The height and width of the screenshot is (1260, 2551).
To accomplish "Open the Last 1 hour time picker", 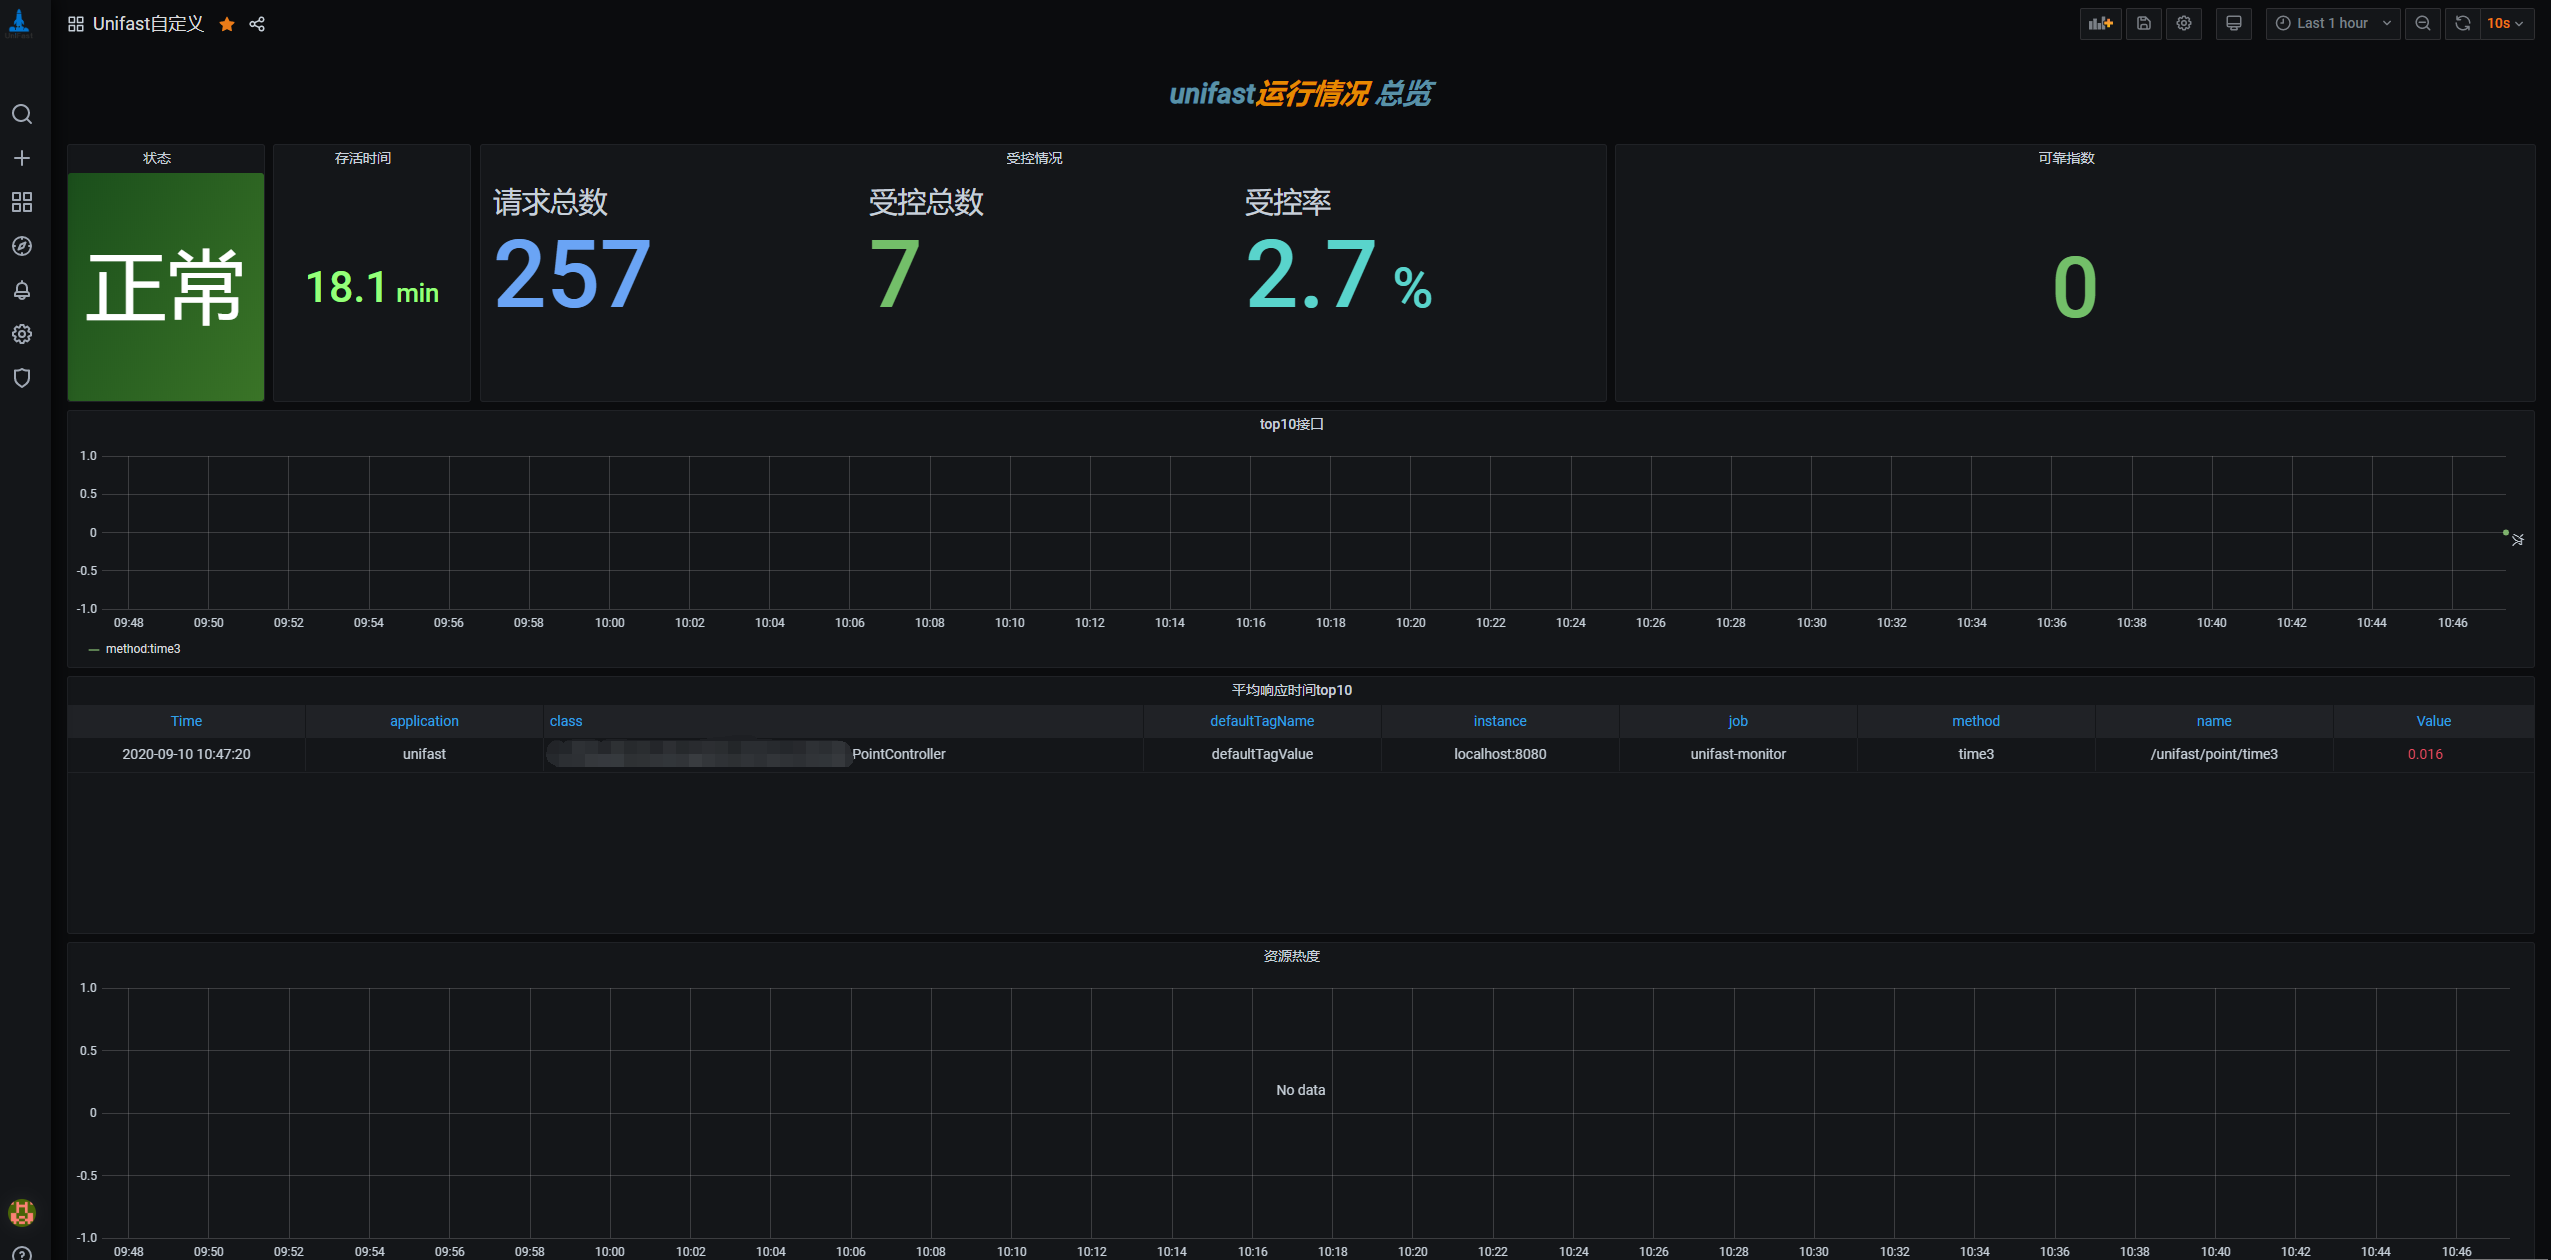I will 2332,23.
